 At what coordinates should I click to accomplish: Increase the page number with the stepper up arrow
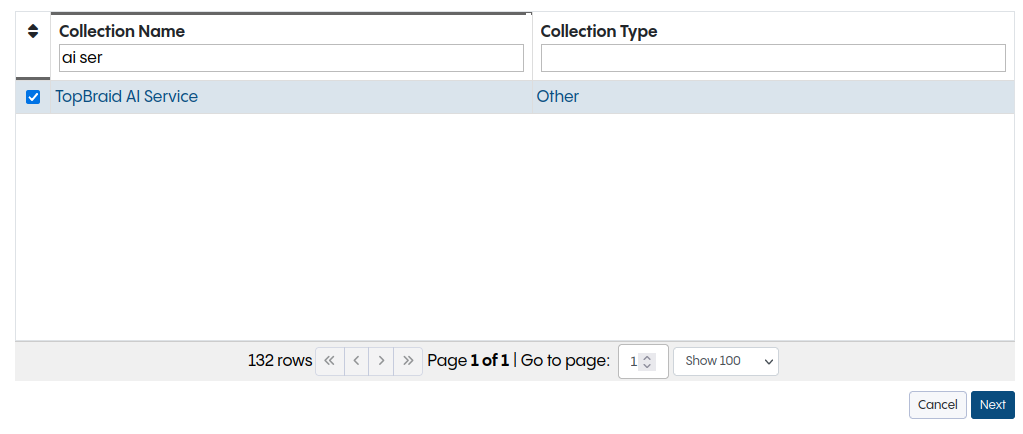click(x=647, y=357)
